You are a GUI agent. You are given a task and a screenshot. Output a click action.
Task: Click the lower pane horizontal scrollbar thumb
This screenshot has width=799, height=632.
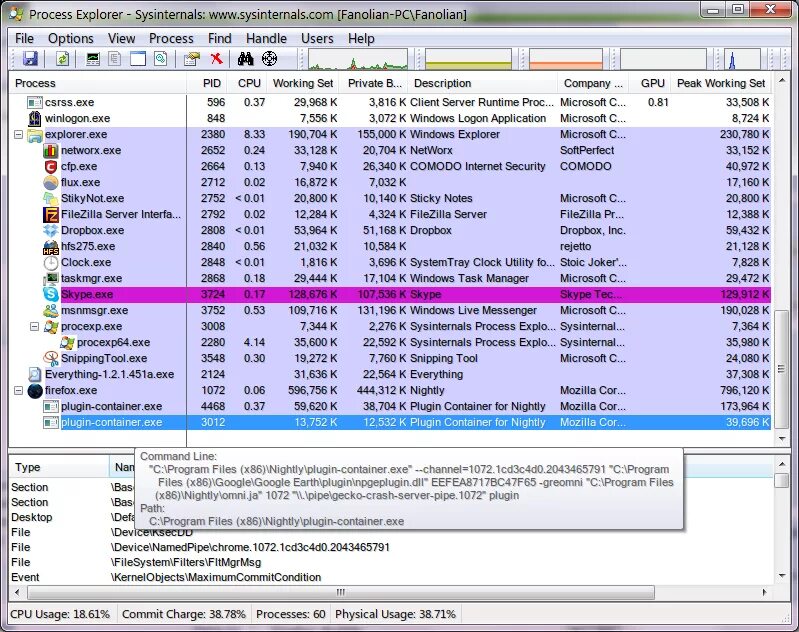pos(341,592)
